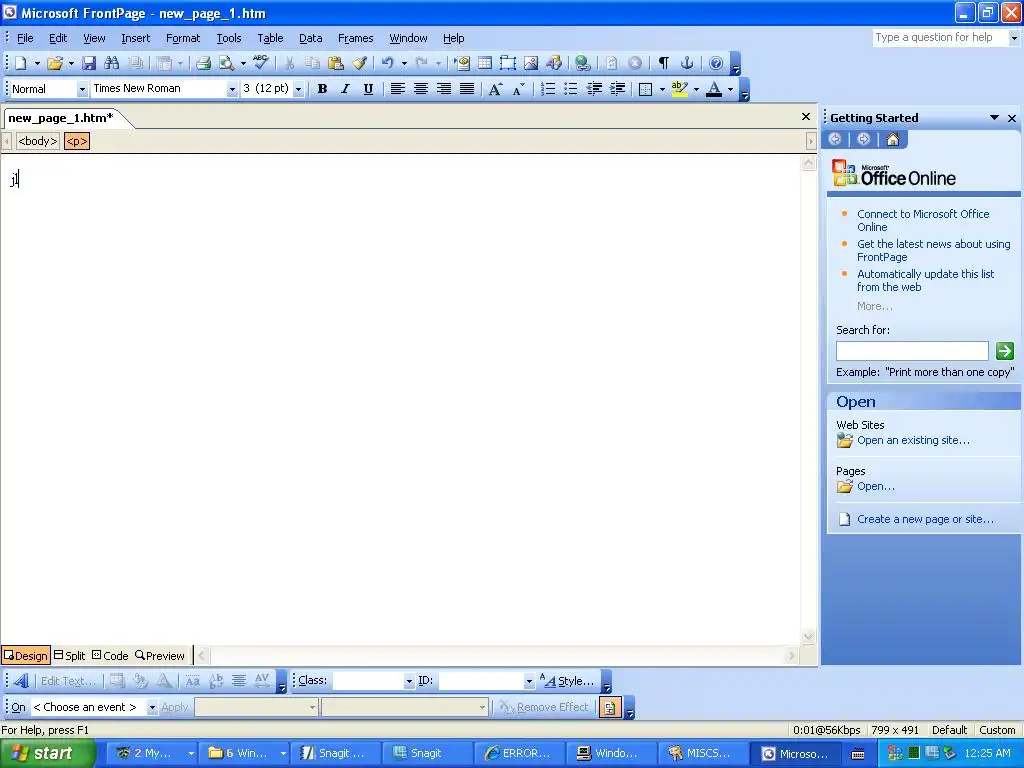Open the Insert menu

[135, 38]
